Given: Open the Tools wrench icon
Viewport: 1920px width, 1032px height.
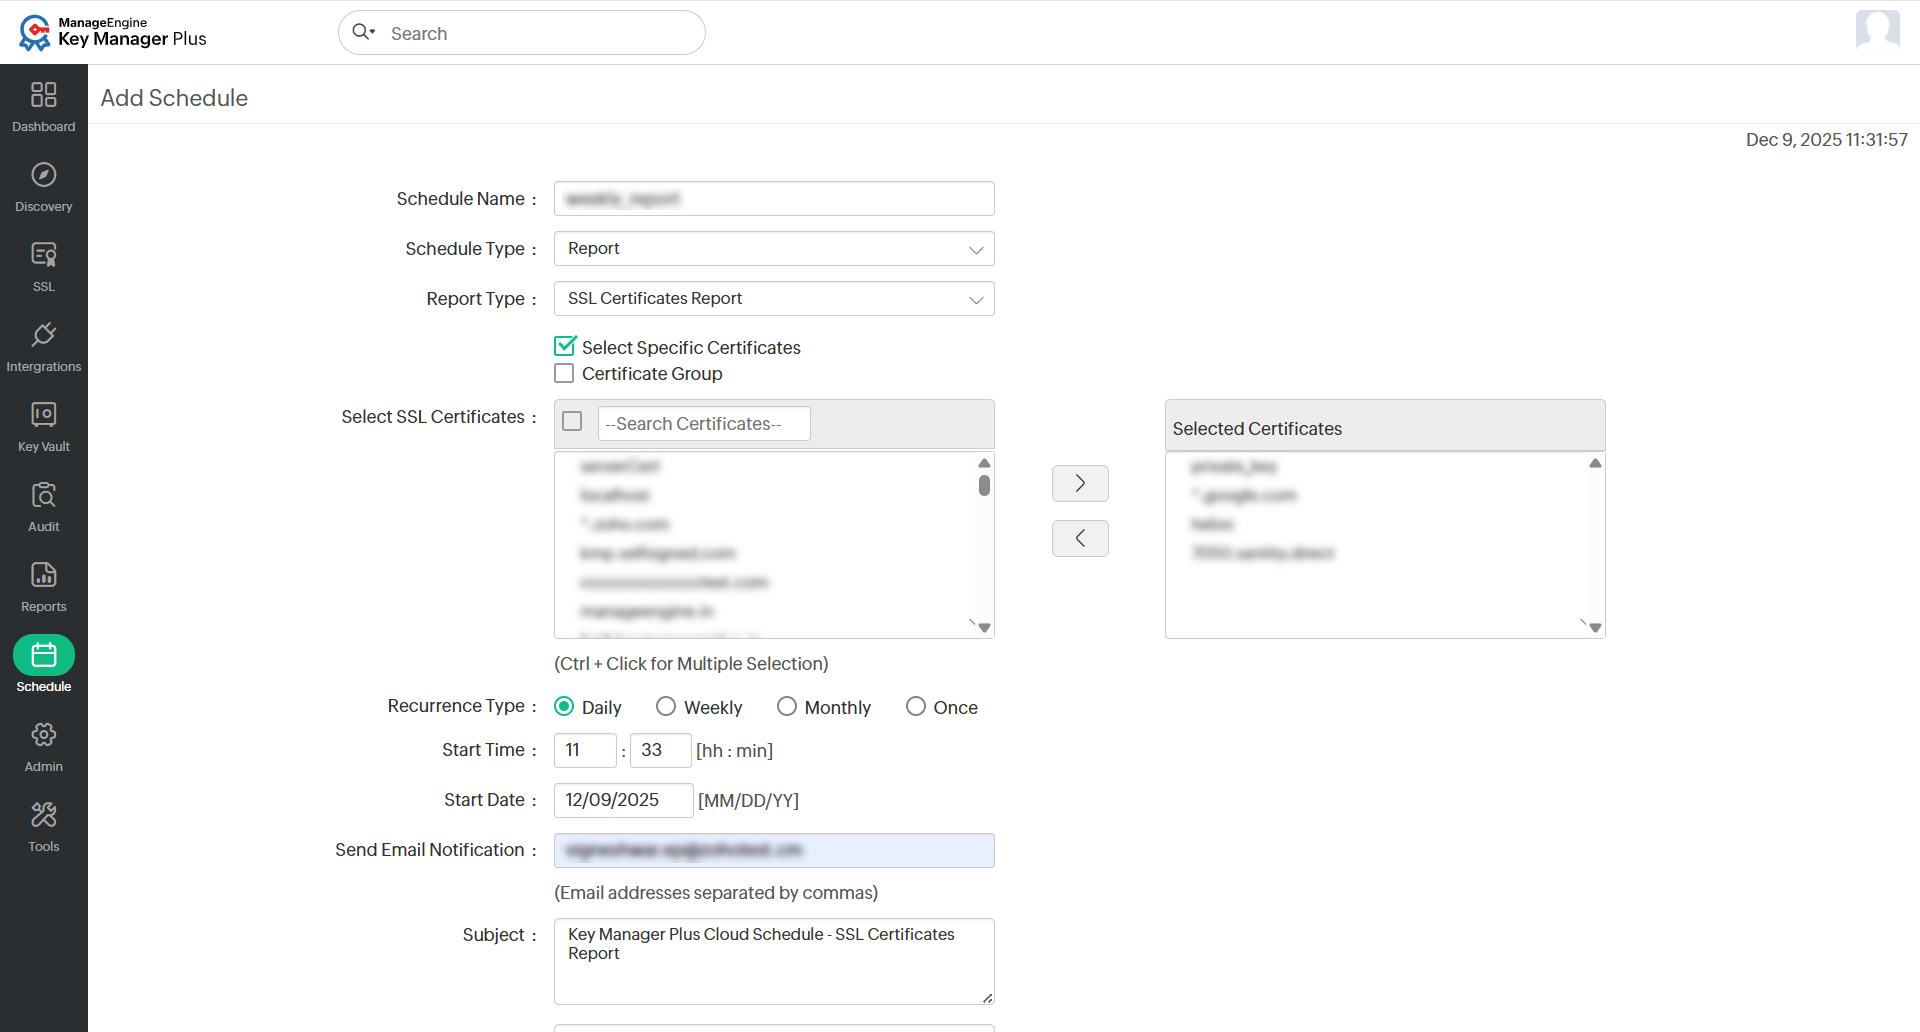Looking at the screenshot, I should tap(44, 814).
